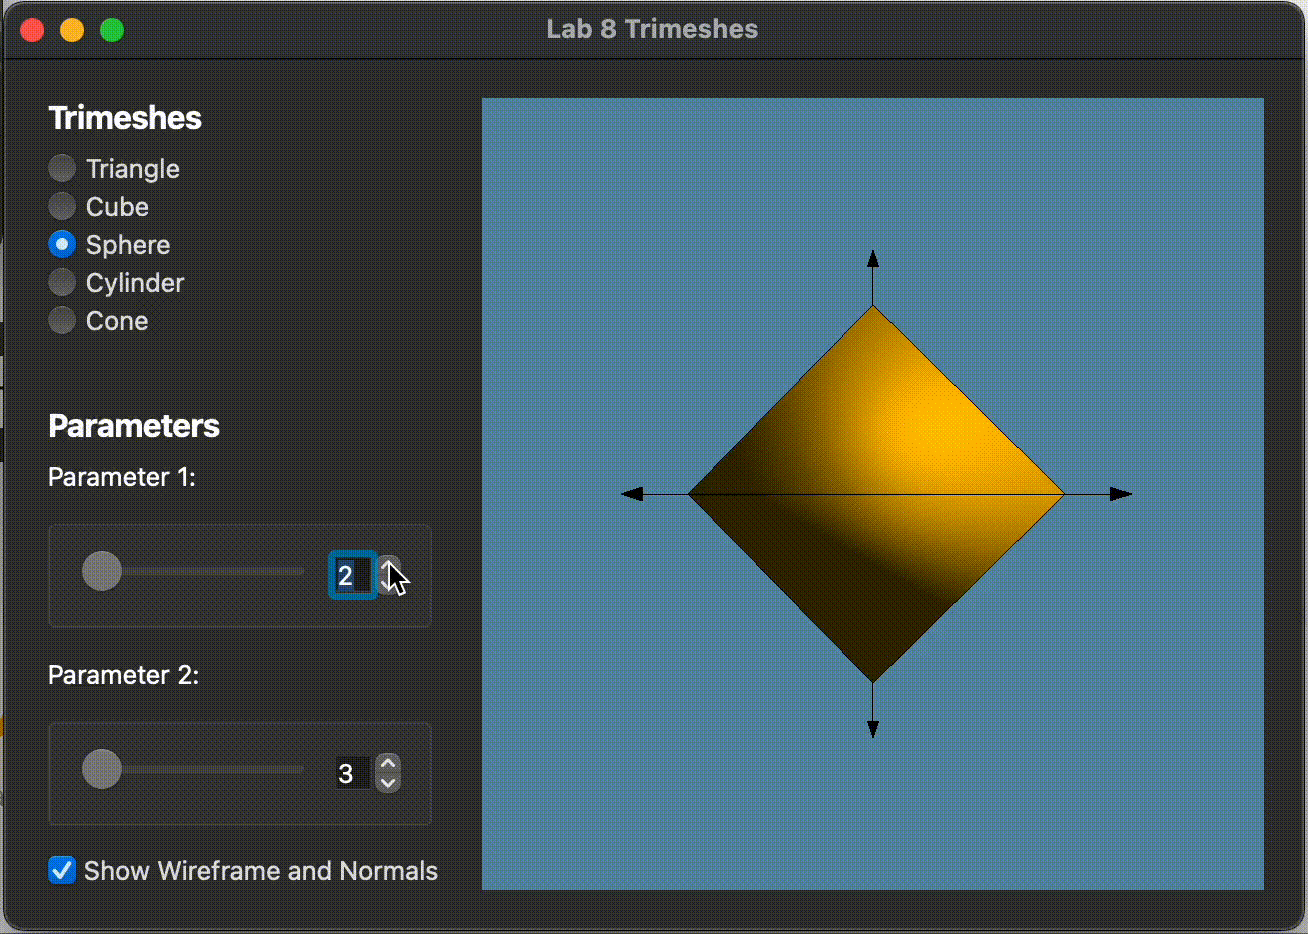The height and width of the screenshot is (934, 1308).
Task: Focus the Parameter 1 value field
Action: 353,575
